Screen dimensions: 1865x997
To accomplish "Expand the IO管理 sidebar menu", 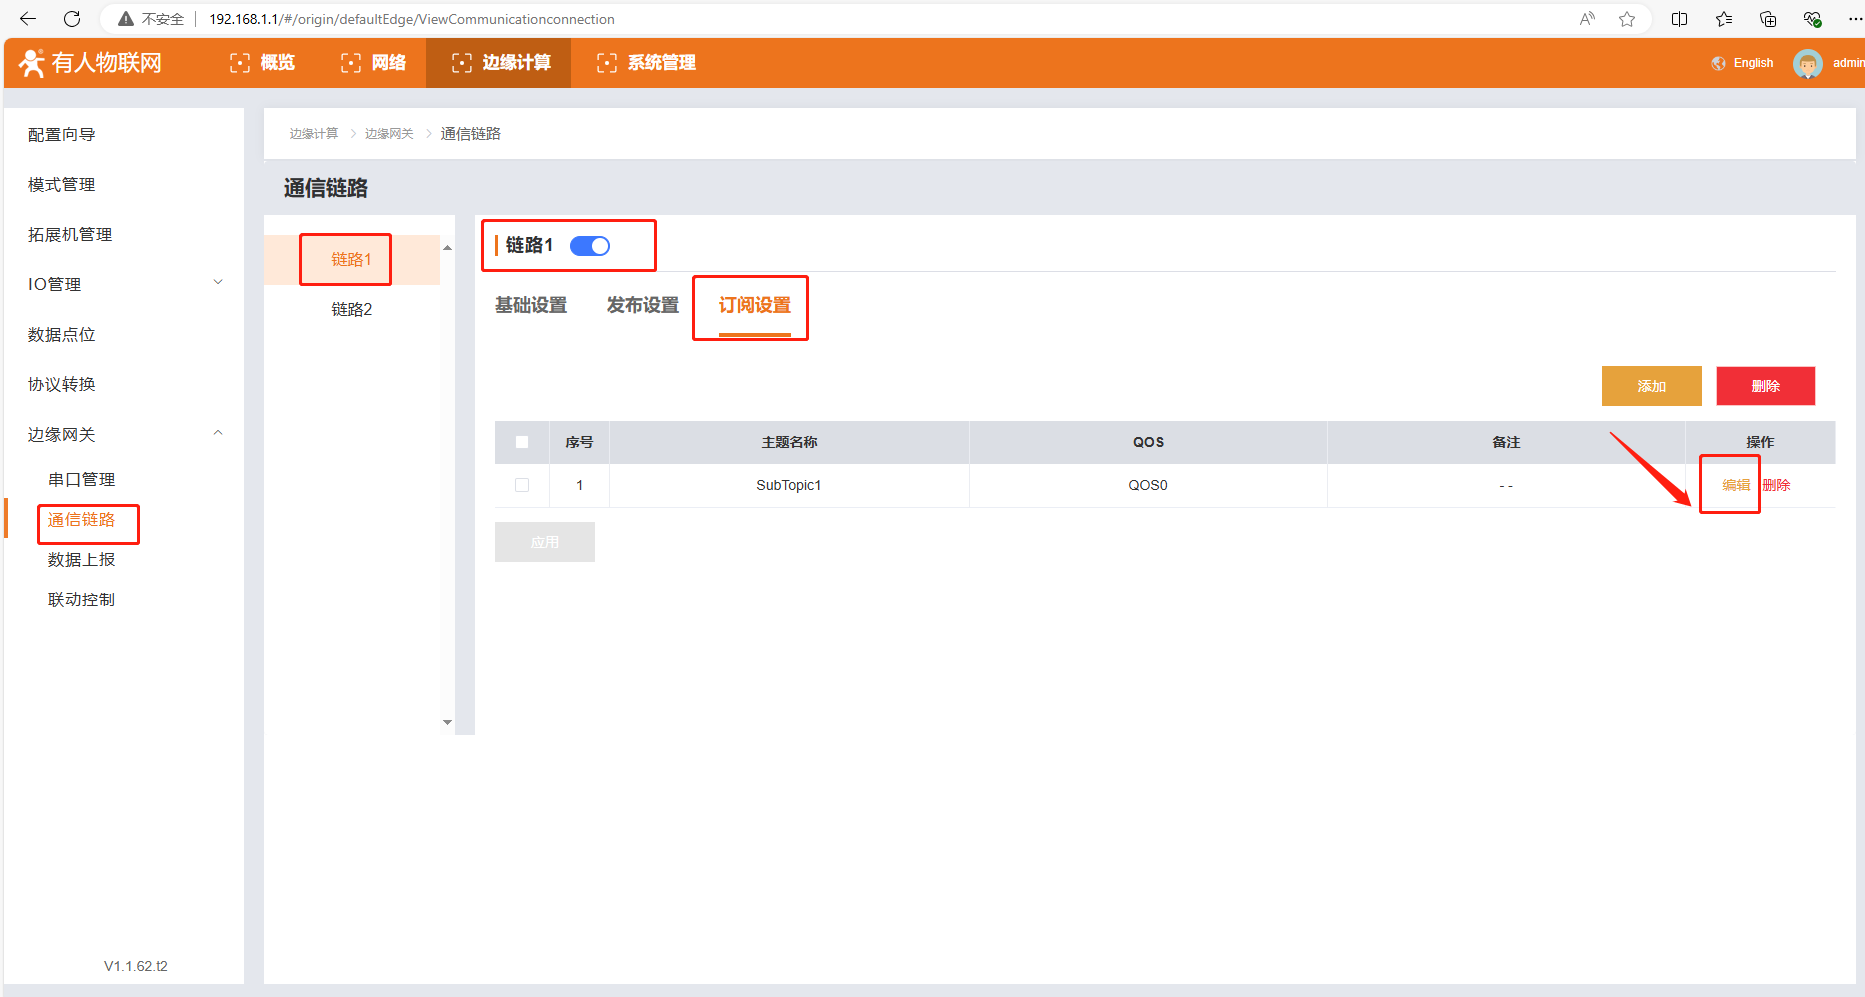I will point(218,283).
